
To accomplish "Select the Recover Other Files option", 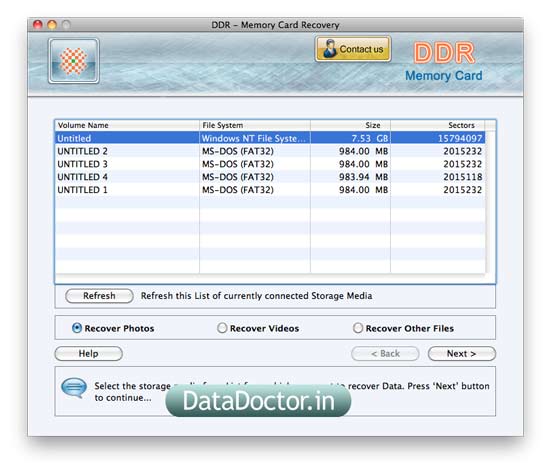I will pos(358,328).
